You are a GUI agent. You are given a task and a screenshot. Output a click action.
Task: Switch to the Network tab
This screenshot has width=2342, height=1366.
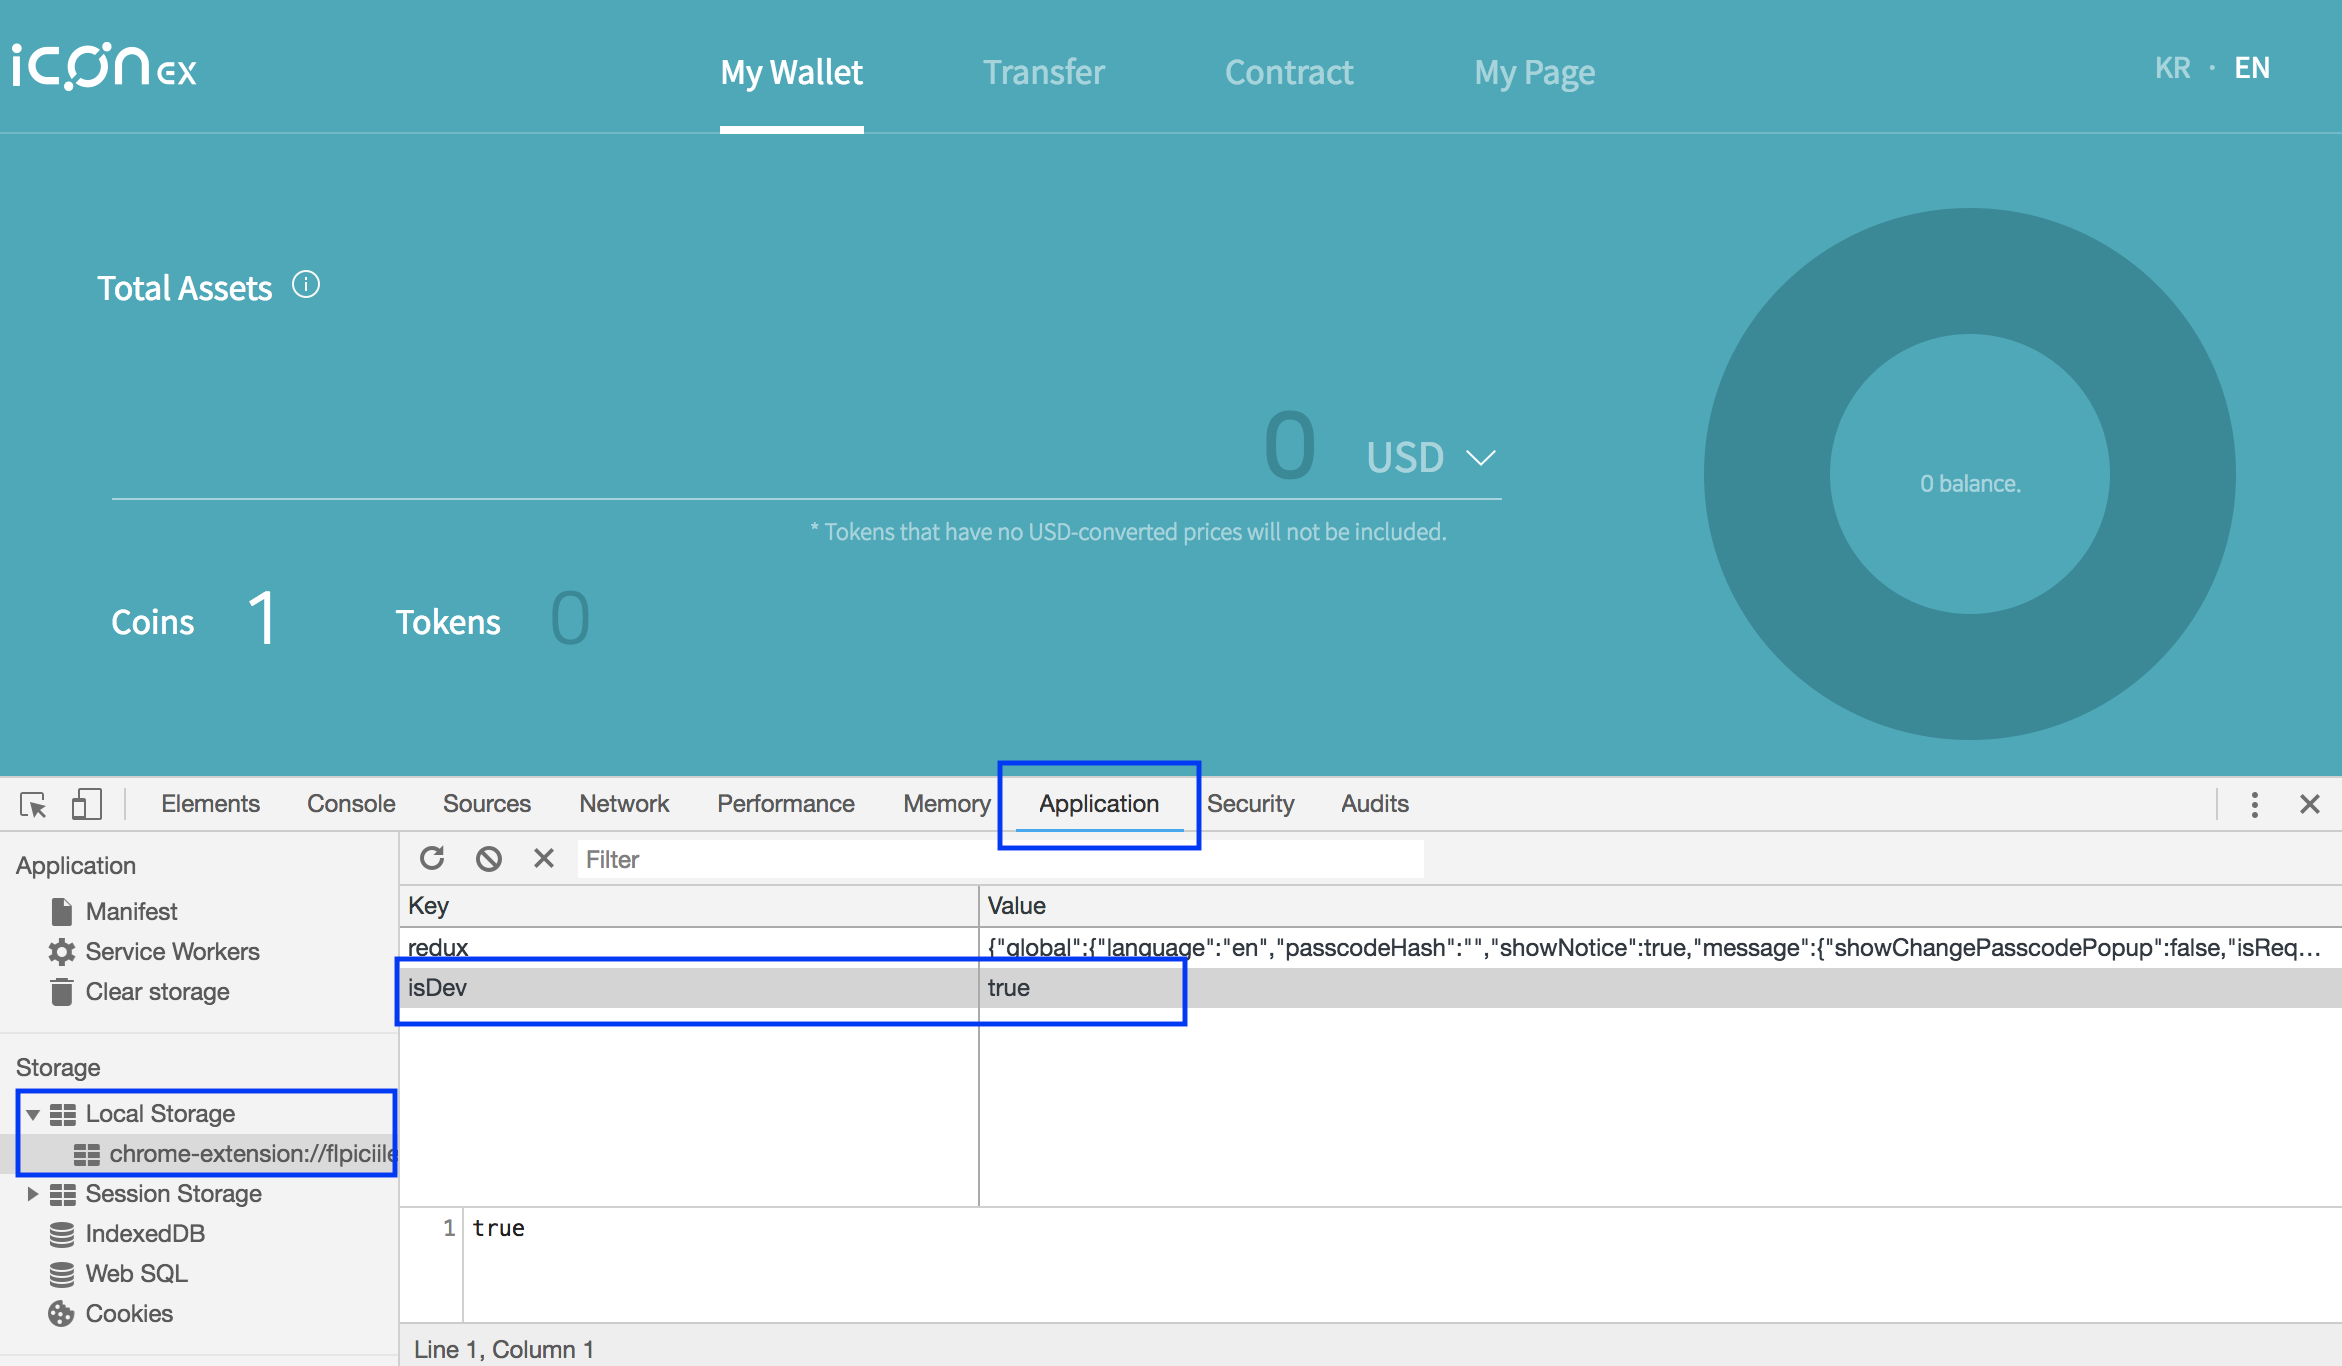click(x=624, y=804)
